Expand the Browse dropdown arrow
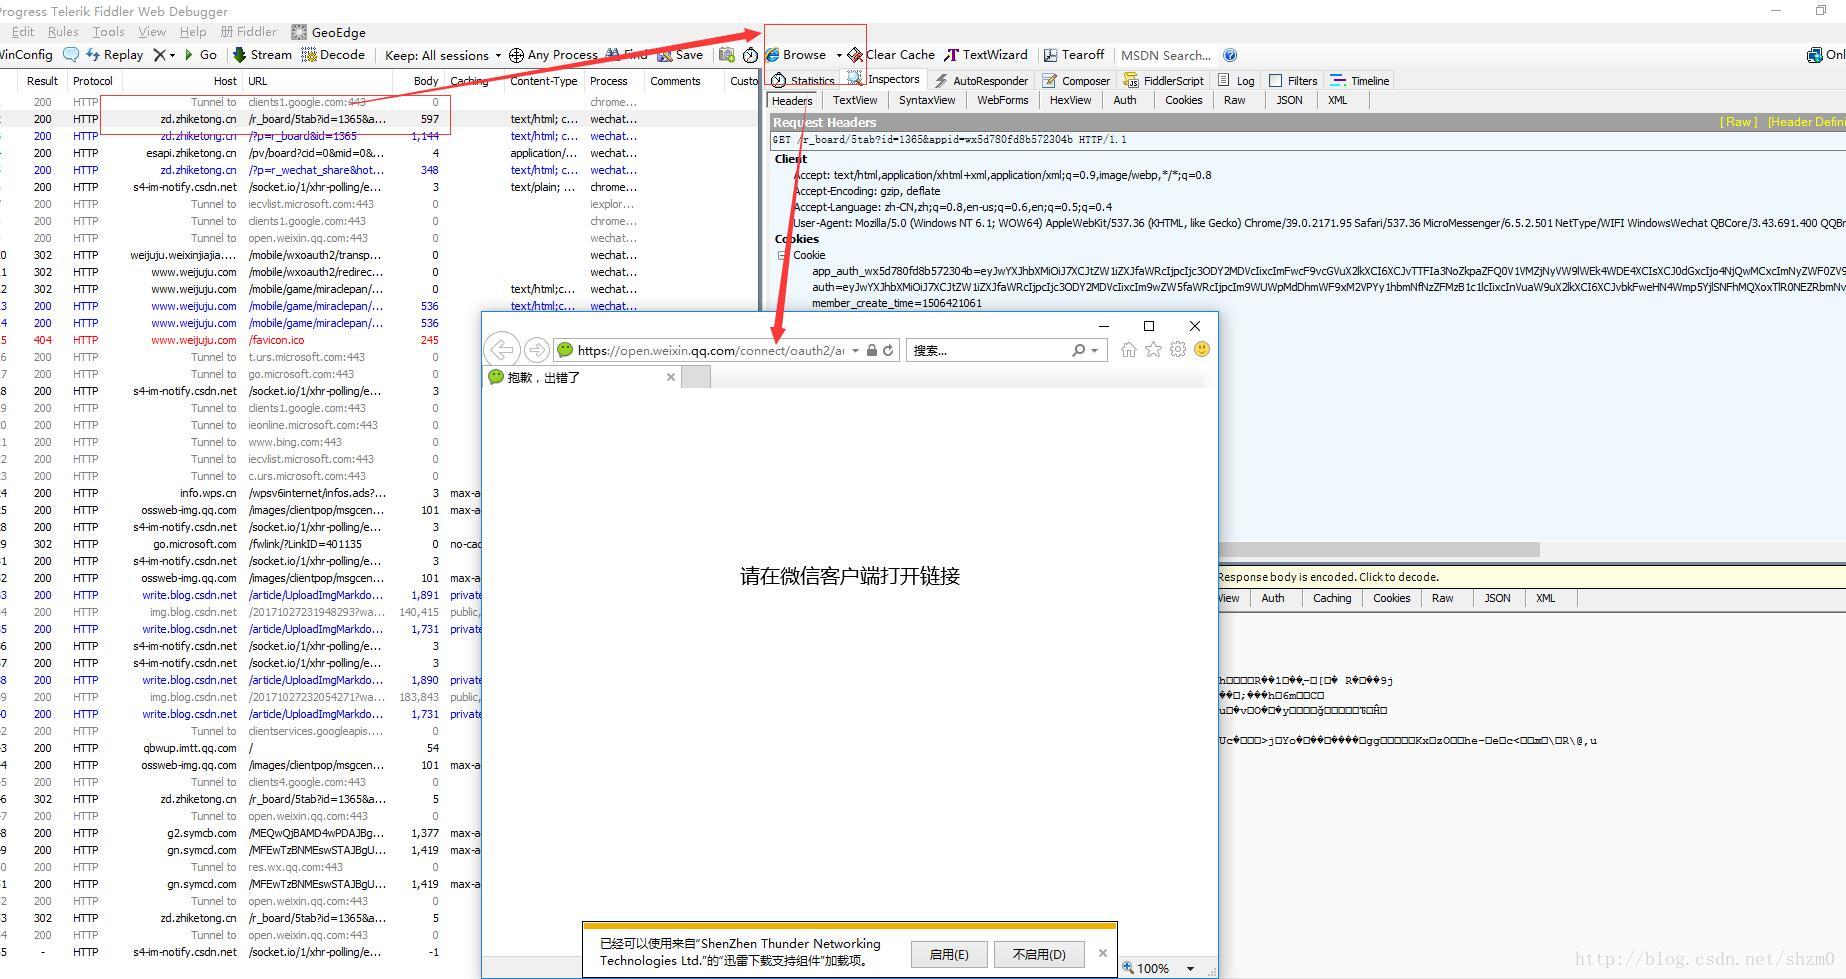This screenshot has width=1846, height=979. point(838,55)
